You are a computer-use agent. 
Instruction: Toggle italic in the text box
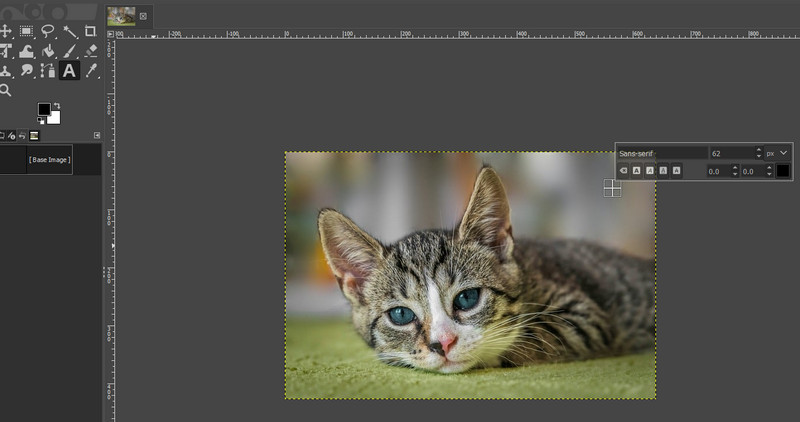pyautogui.click(x=649, y=170)
